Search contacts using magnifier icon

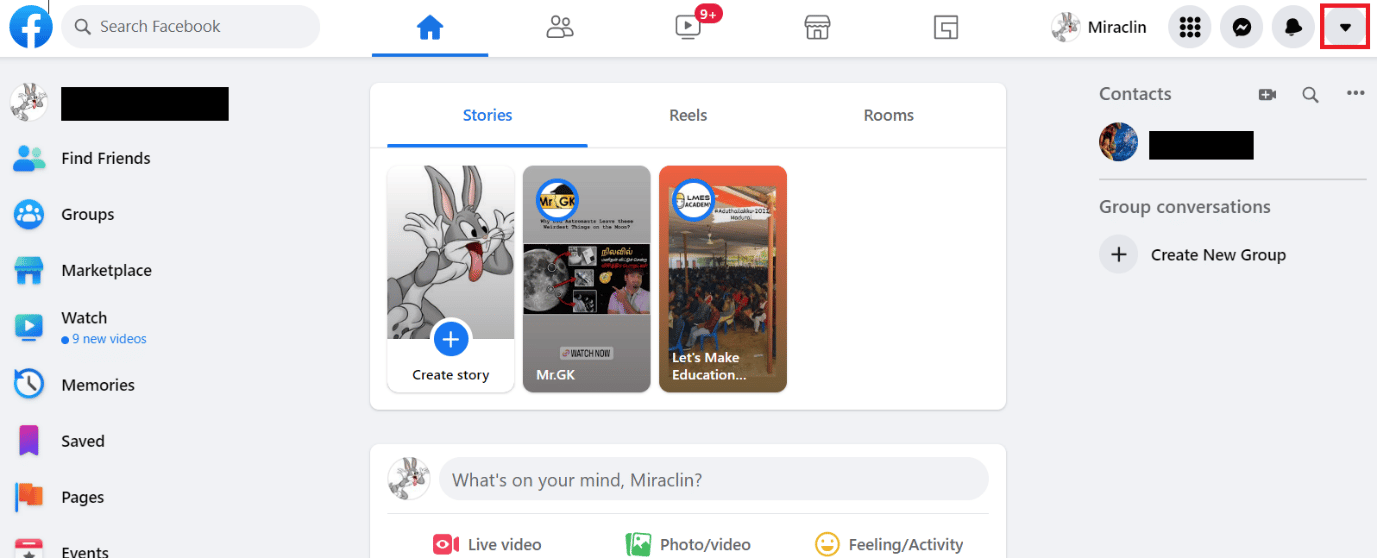(1310, 94)
